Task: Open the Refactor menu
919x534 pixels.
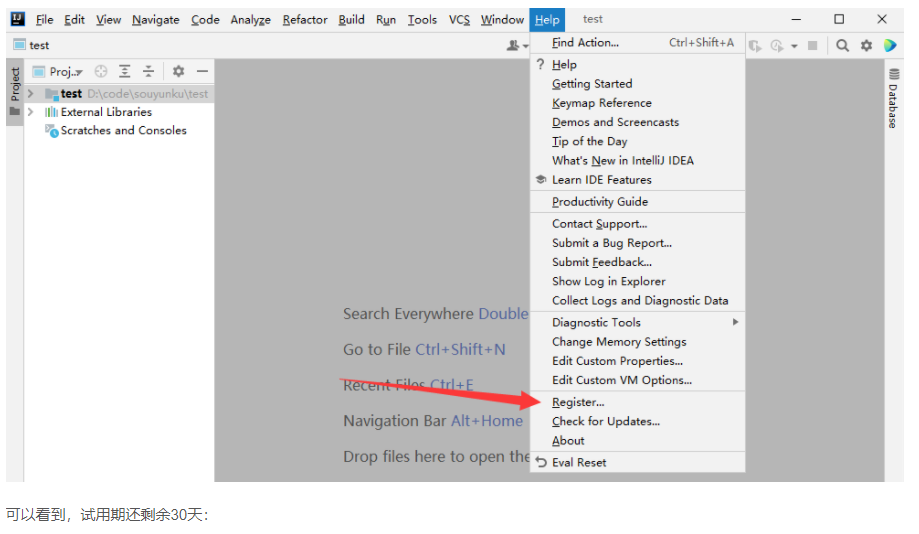Action: (x=305, y=19)
